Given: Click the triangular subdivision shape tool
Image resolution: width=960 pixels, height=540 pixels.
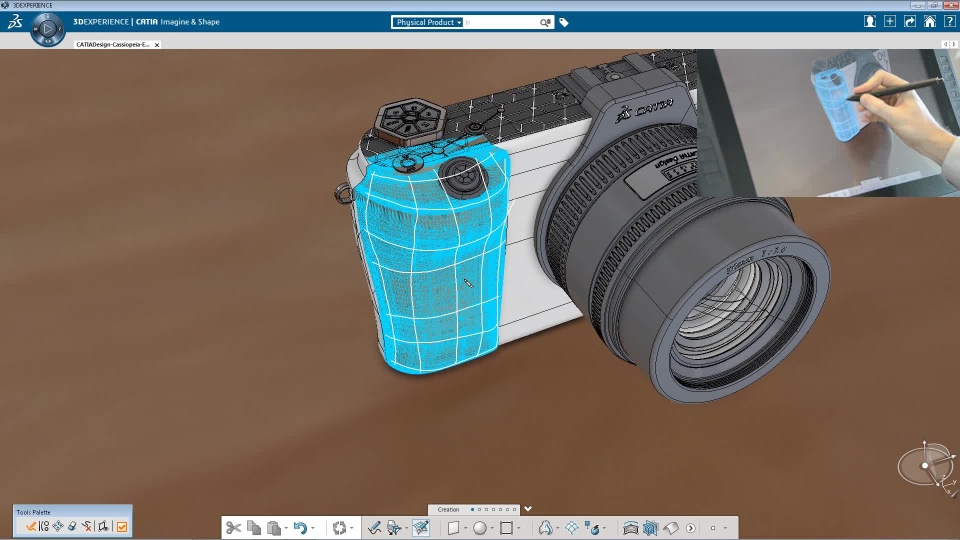Looking at the screenshot, I should 545,528.
